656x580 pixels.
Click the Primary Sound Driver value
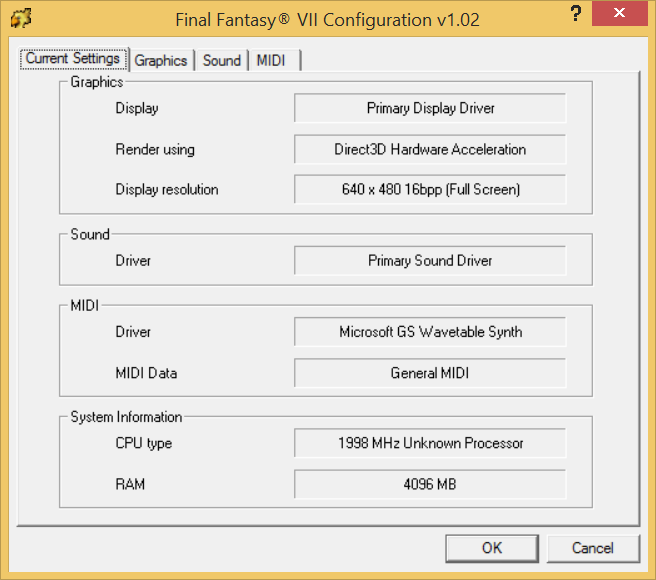[x=430, y=261]
